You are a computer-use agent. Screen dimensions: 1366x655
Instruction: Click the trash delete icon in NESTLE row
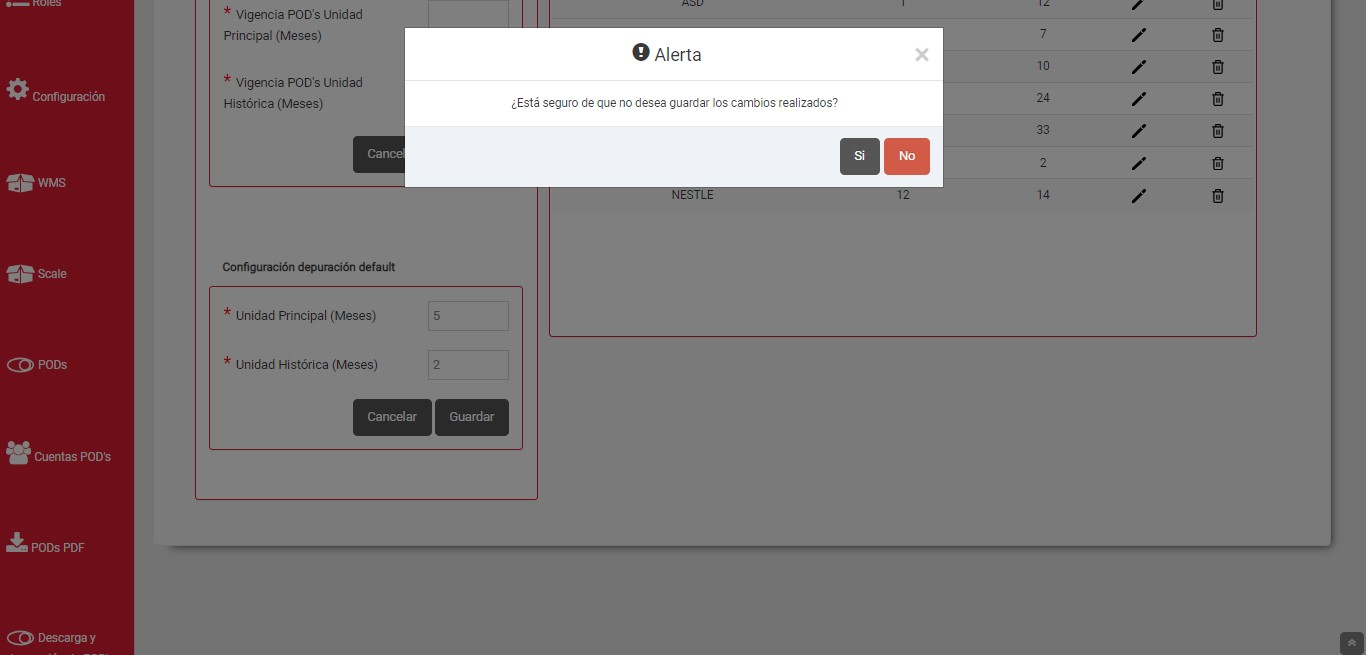[x=1217, y=196]
